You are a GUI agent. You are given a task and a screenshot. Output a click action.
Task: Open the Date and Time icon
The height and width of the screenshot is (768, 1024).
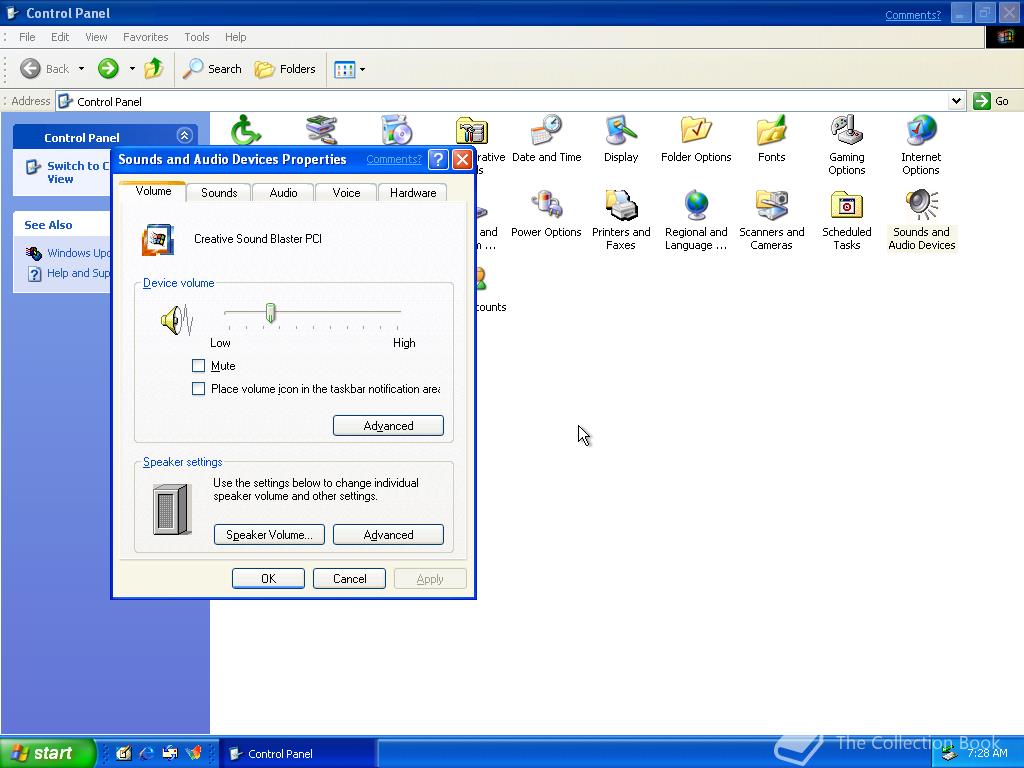click(x=547, y=138)
